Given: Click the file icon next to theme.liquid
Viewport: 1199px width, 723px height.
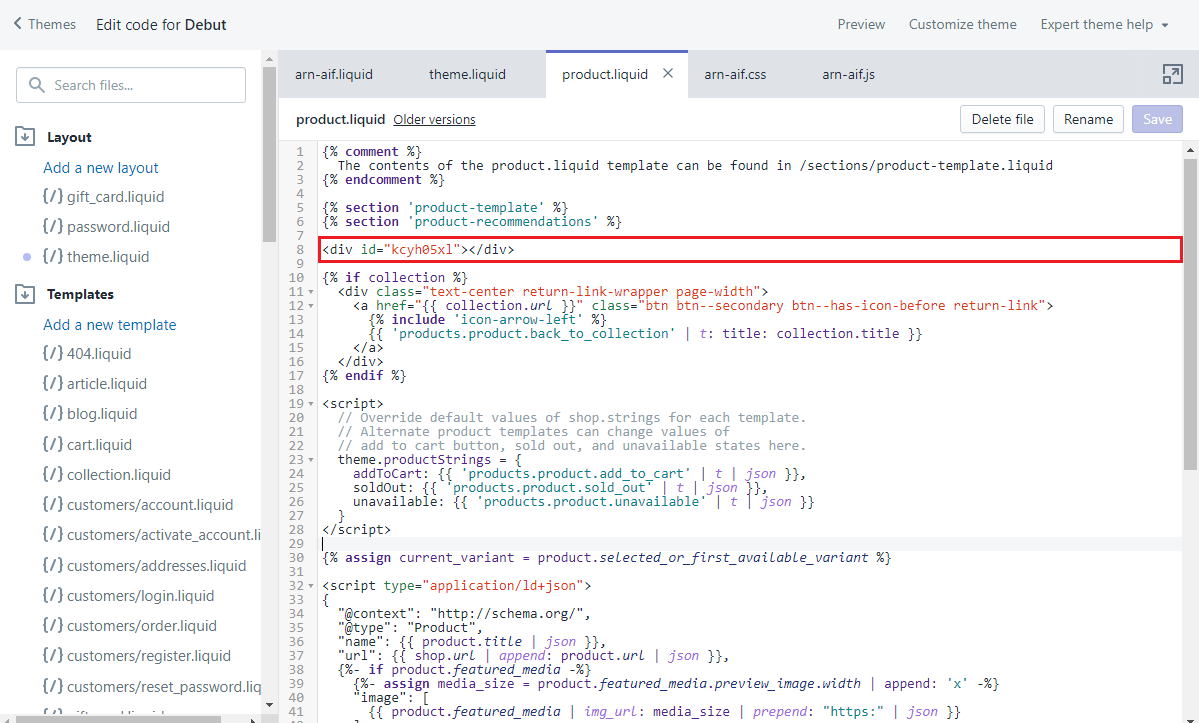Looking at the screenshot, I should coord(53,257).
